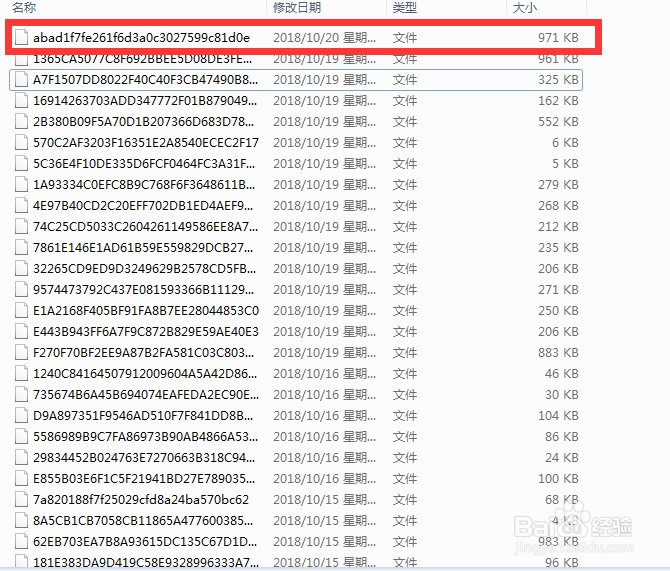The height and width of the screenshot is (571, 670).
Task: Select the file 7a820188f7f25029cfd8a24ba570bc62
Action: [x=141, y=500]
